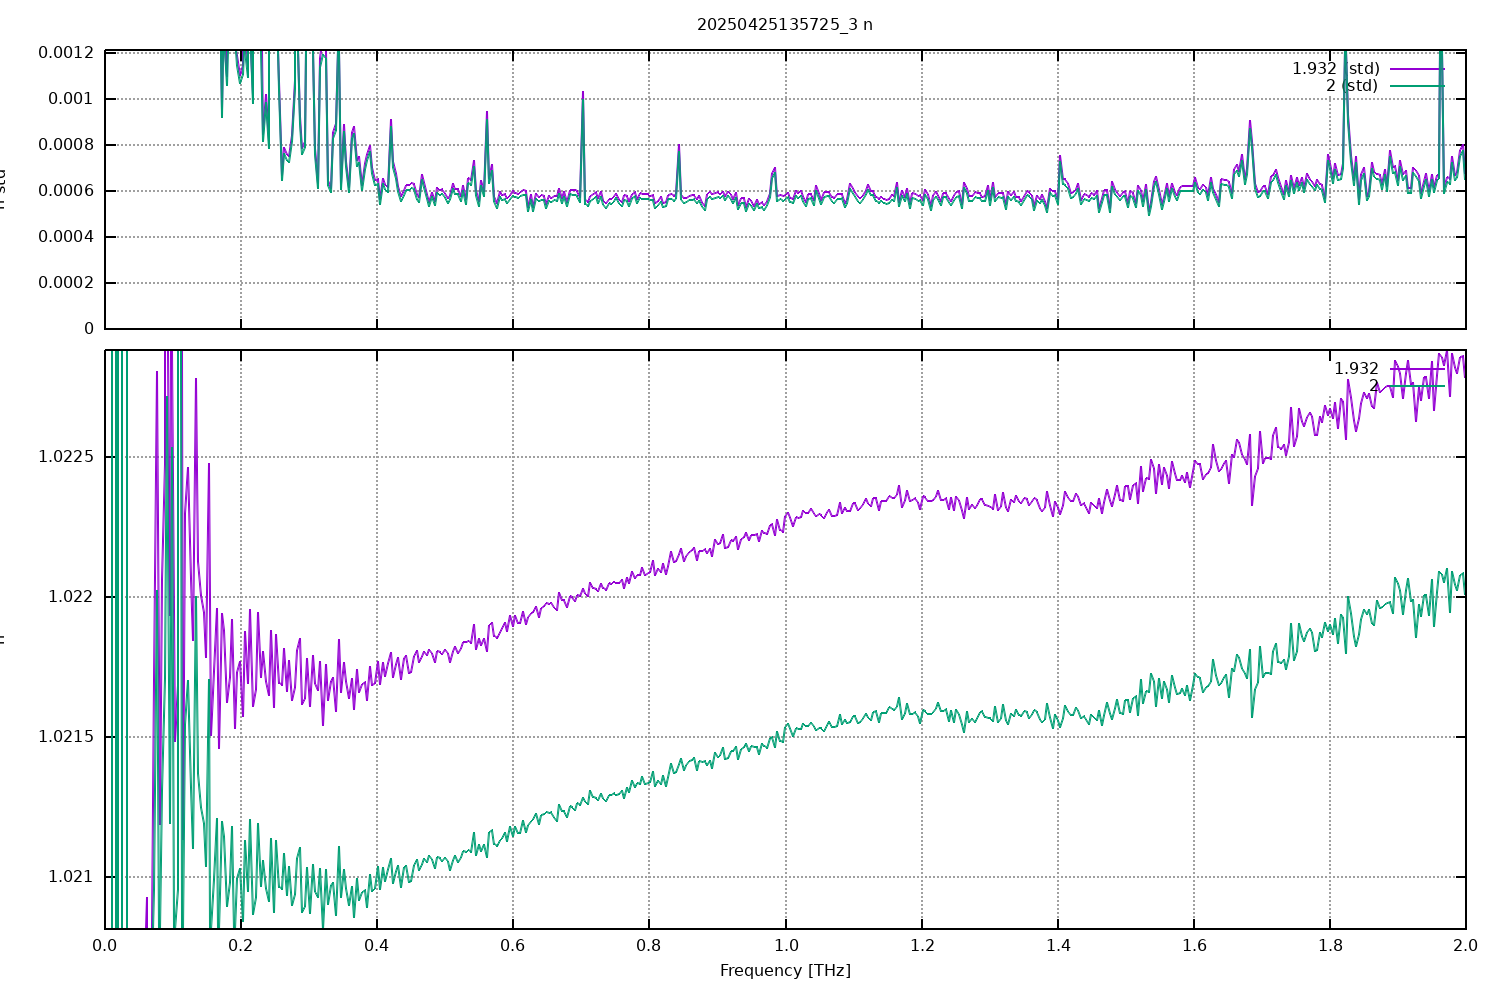This screenshot has height=1000, width=1500.
Task: Toggle the "1.932" legend entry in lower plot
Action: click(x=1355, y=369)
